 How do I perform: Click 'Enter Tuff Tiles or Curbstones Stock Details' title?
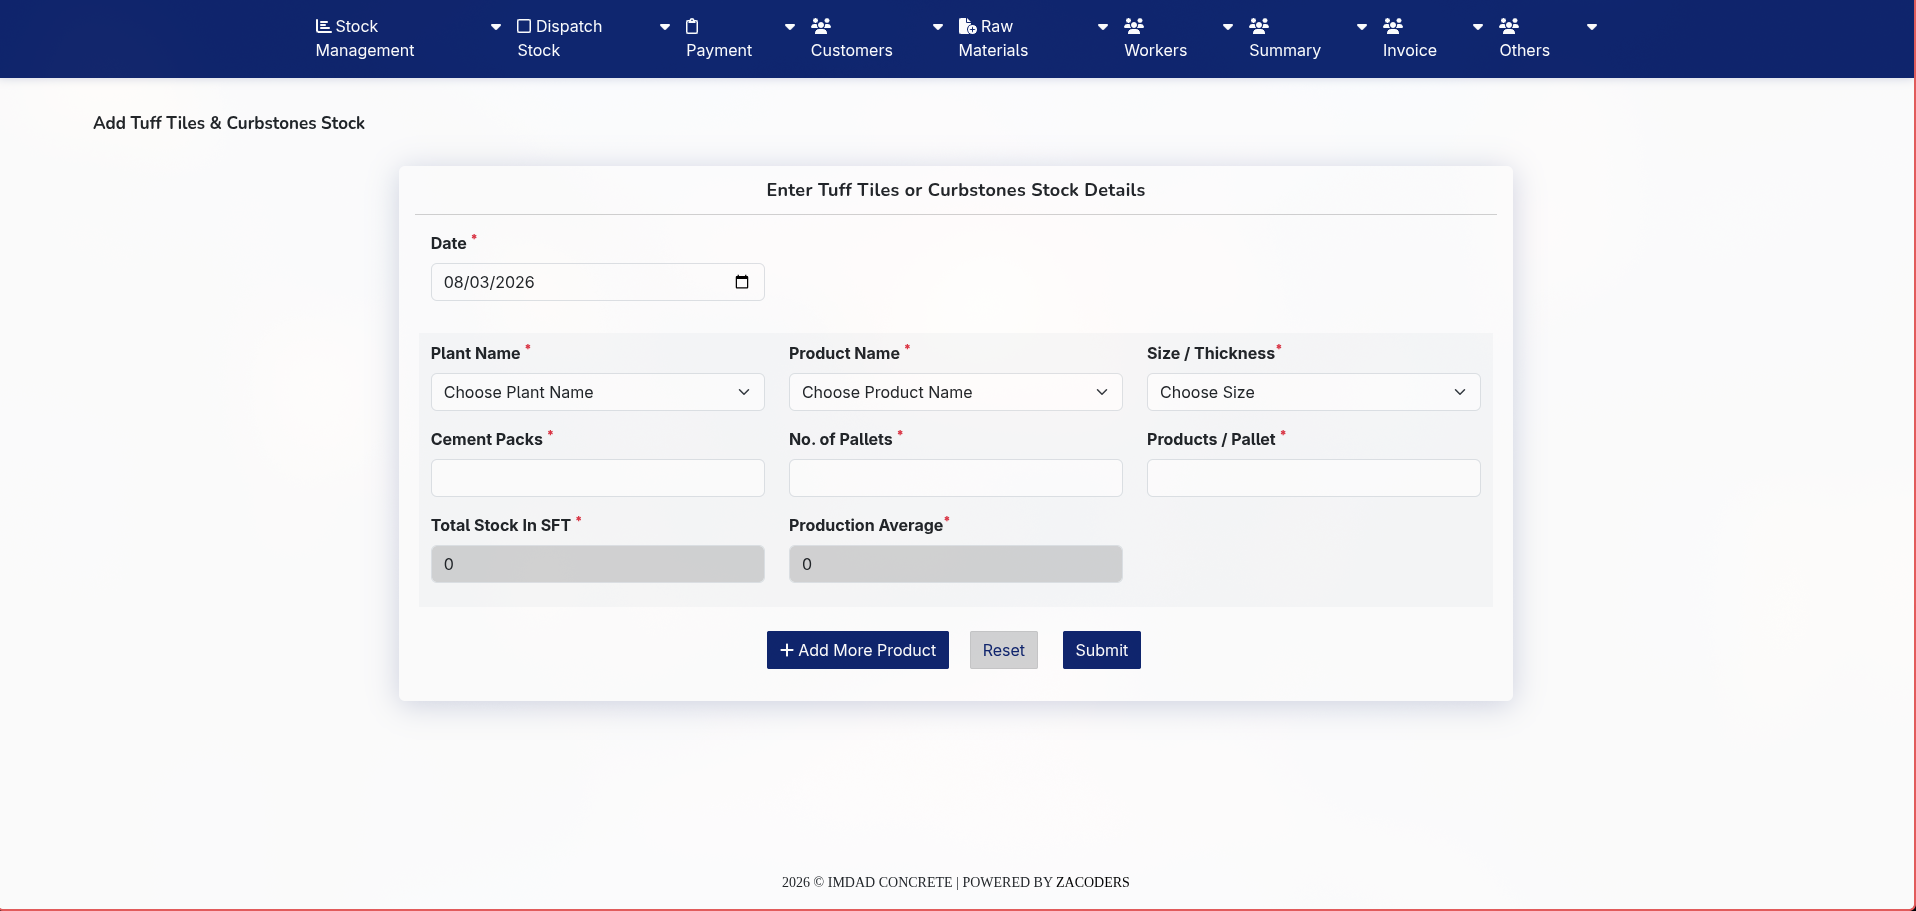pyautogui.click(x=956, y=190)
